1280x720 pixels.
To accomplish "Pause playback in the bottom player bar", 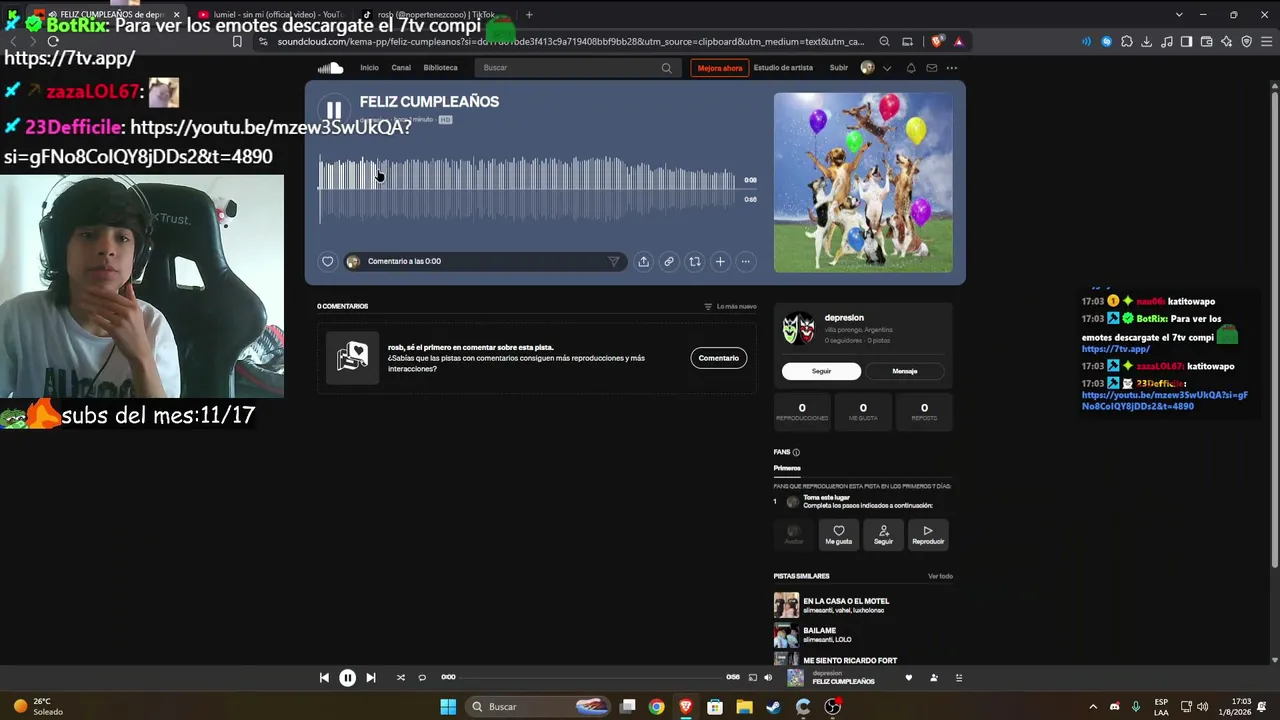I will [x=347, y=678].
